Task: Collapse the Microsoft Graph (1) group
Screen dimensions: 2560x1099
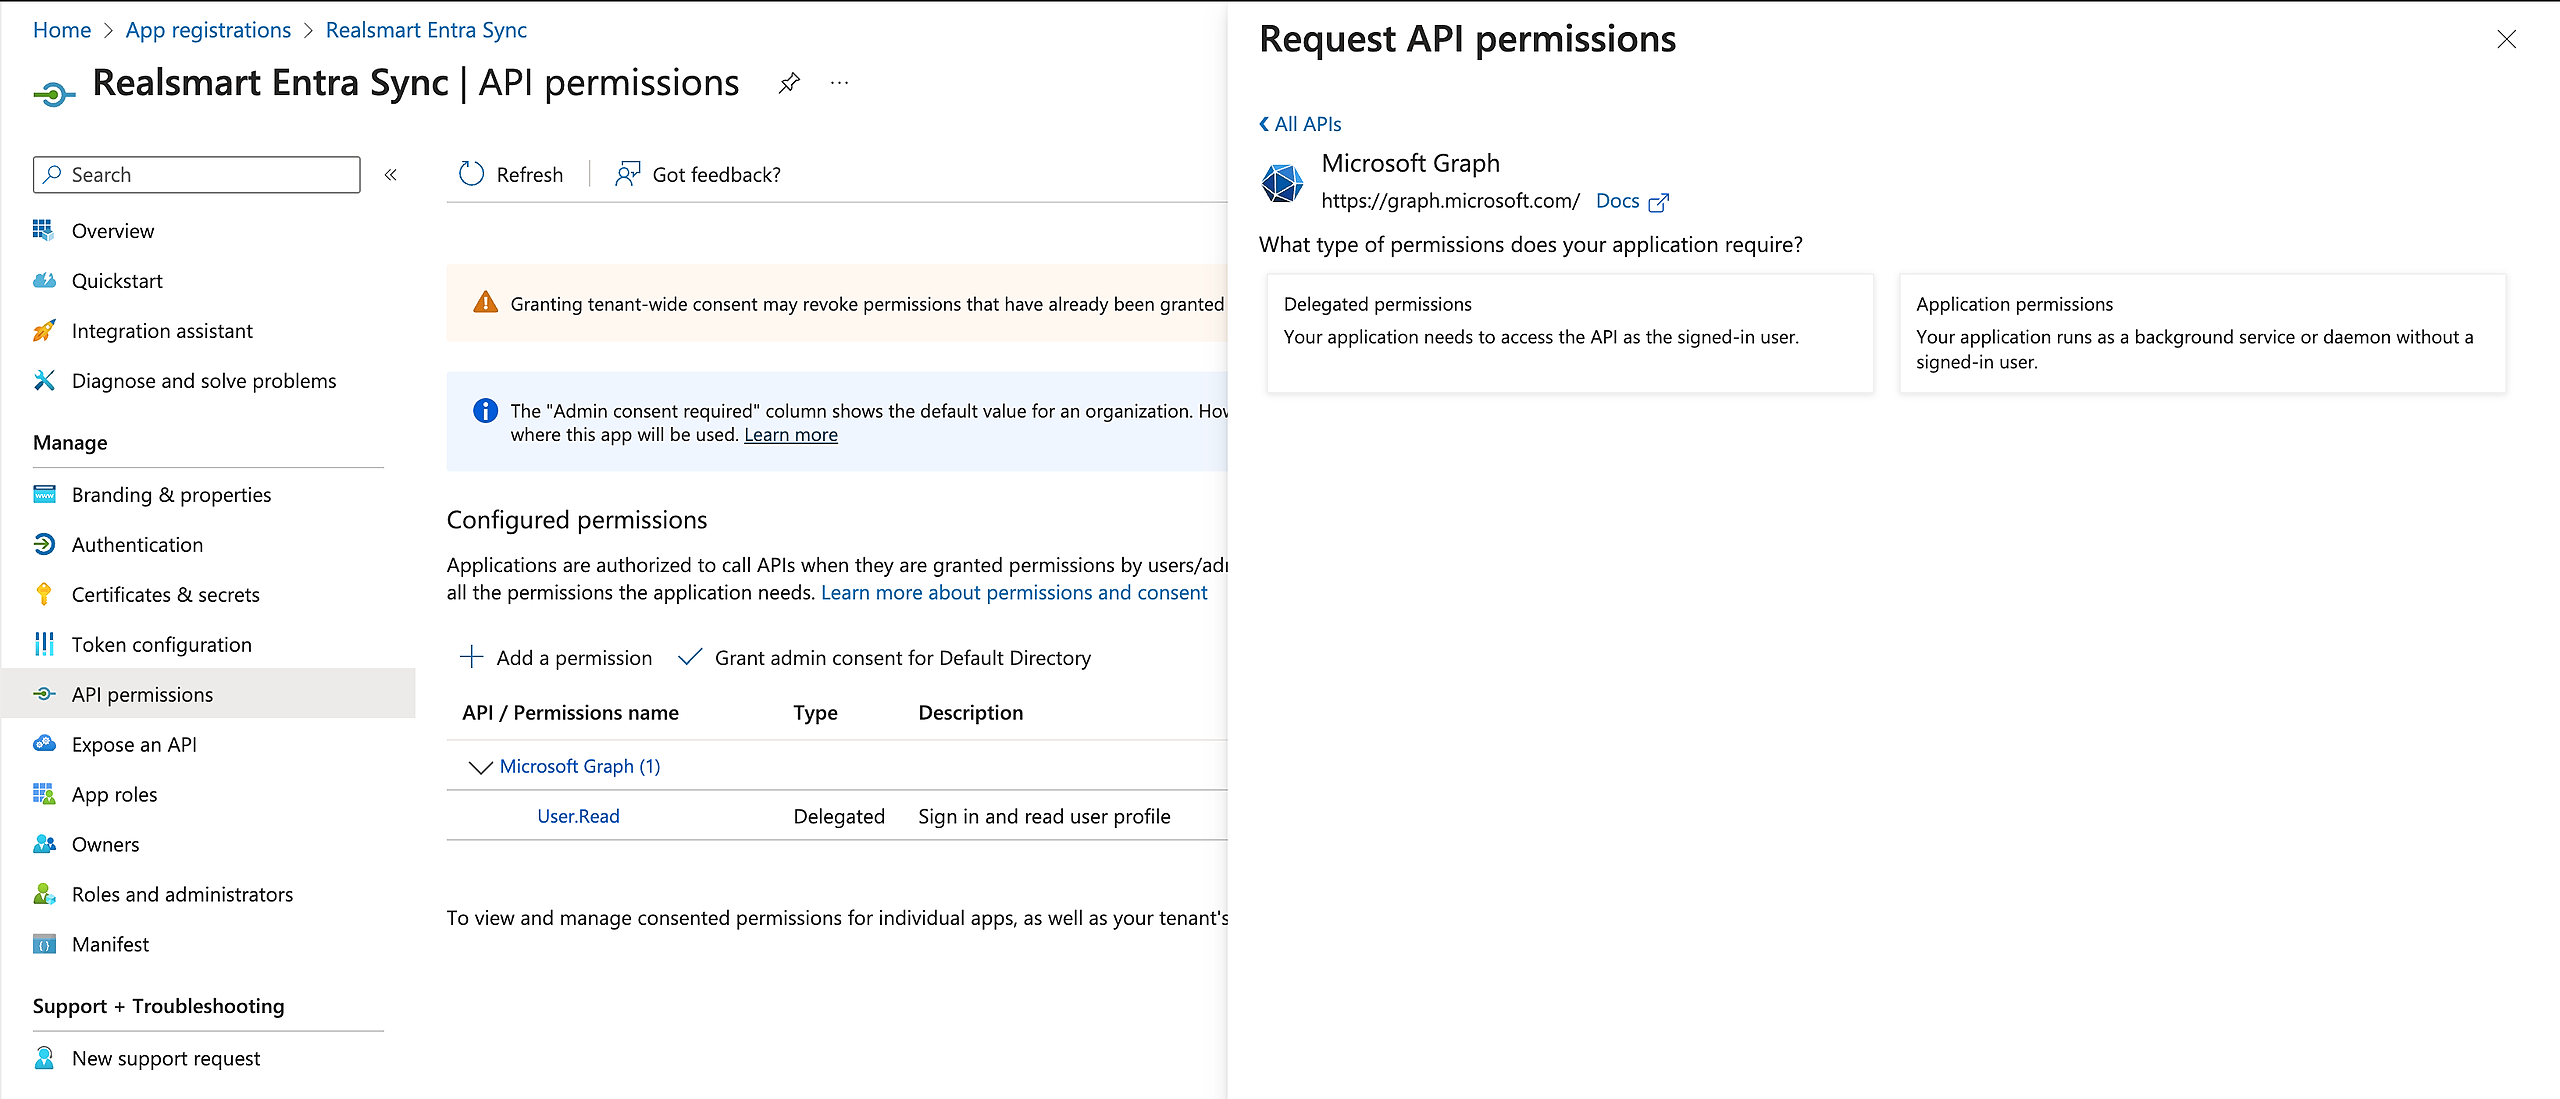Action: point(480,767)
